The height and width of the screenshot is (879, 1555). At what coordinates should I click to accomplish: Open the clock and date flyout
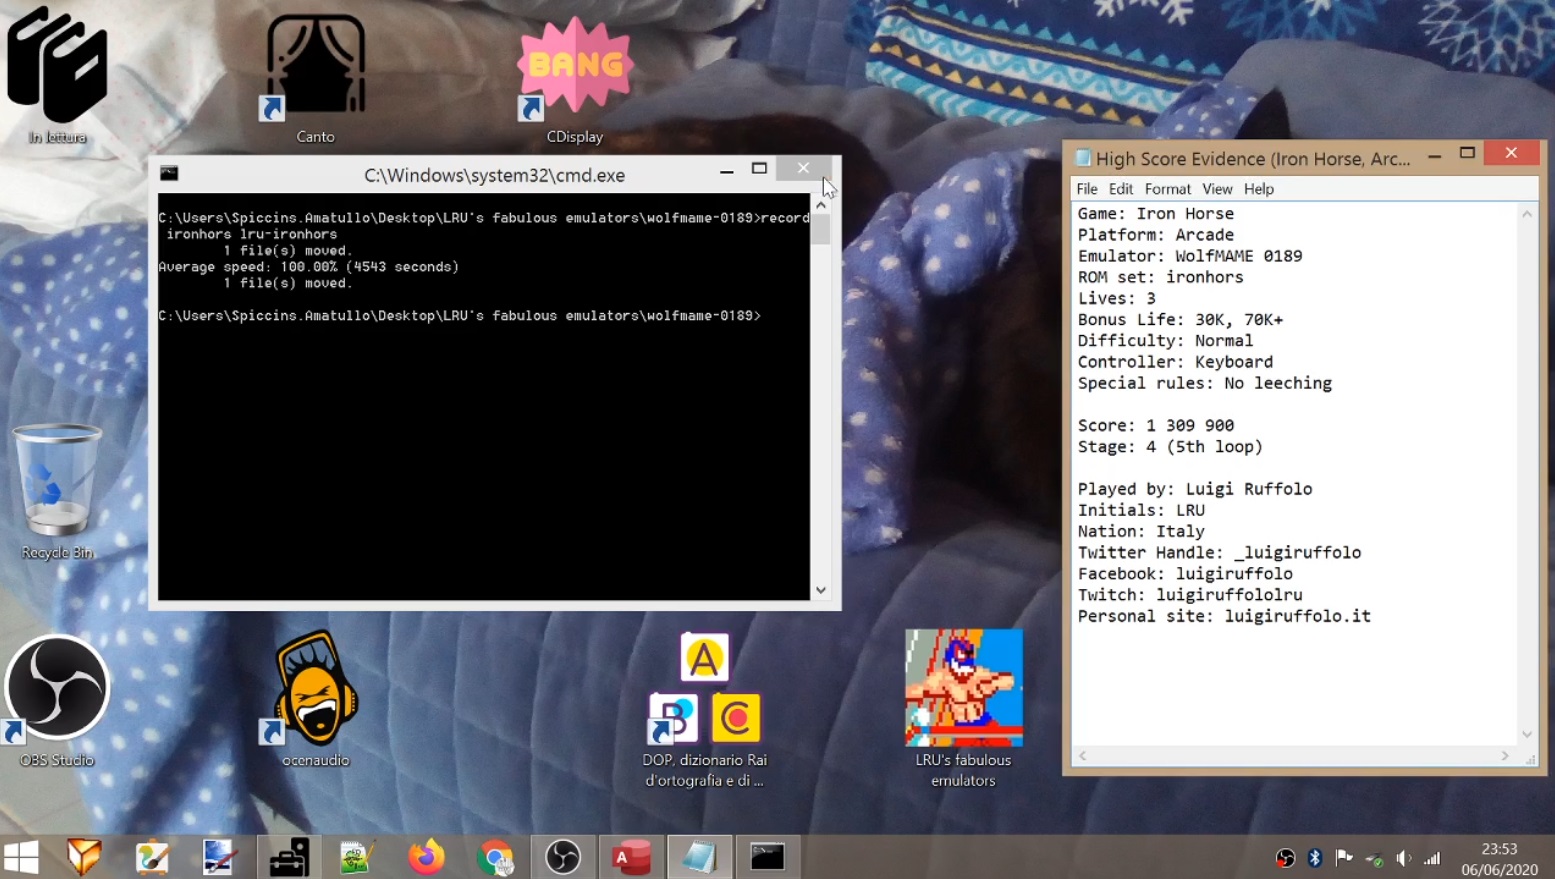coord(1499,859)
